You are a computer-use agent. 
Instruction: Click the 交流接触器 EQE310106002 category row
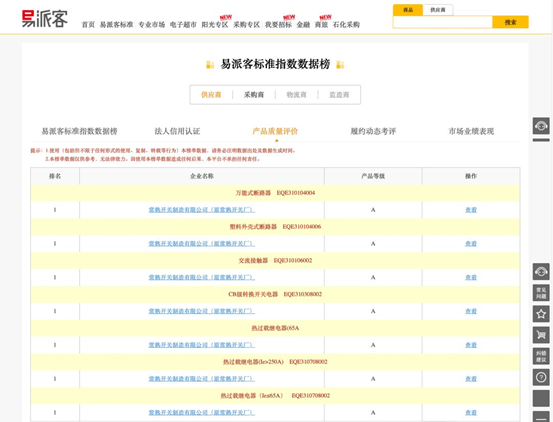coord(275,261)
